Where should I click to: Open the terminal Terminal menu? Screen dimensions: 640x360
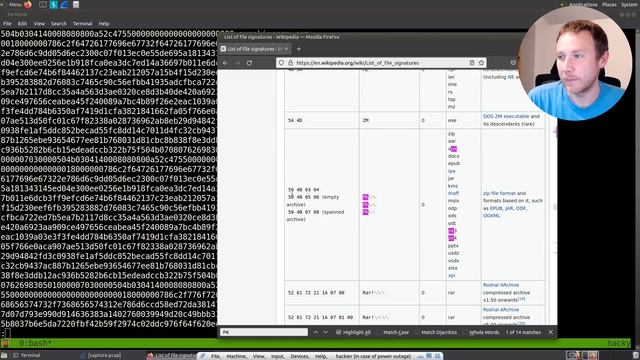(82, 24)
